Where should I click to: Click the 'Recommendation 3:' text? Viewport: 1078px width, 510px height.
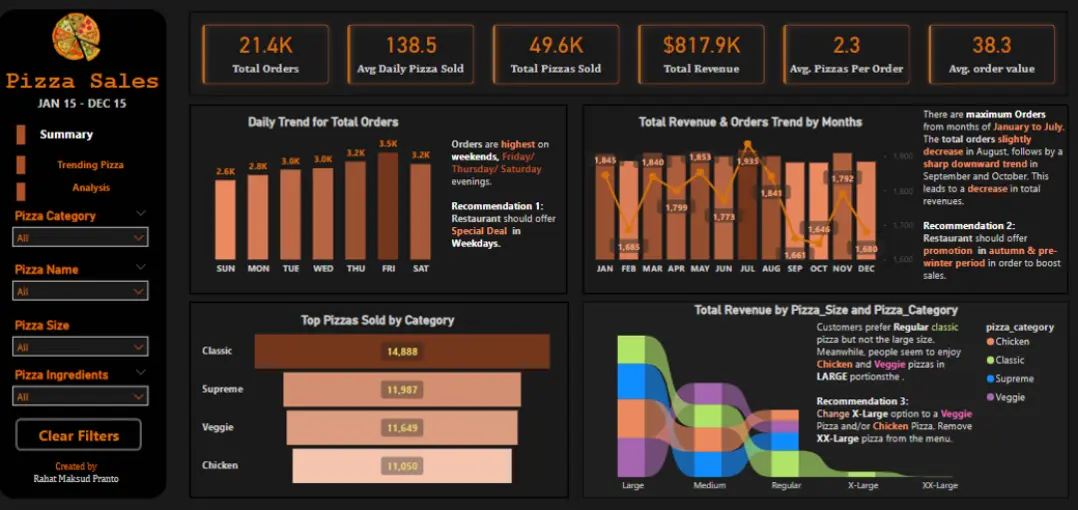863,401
